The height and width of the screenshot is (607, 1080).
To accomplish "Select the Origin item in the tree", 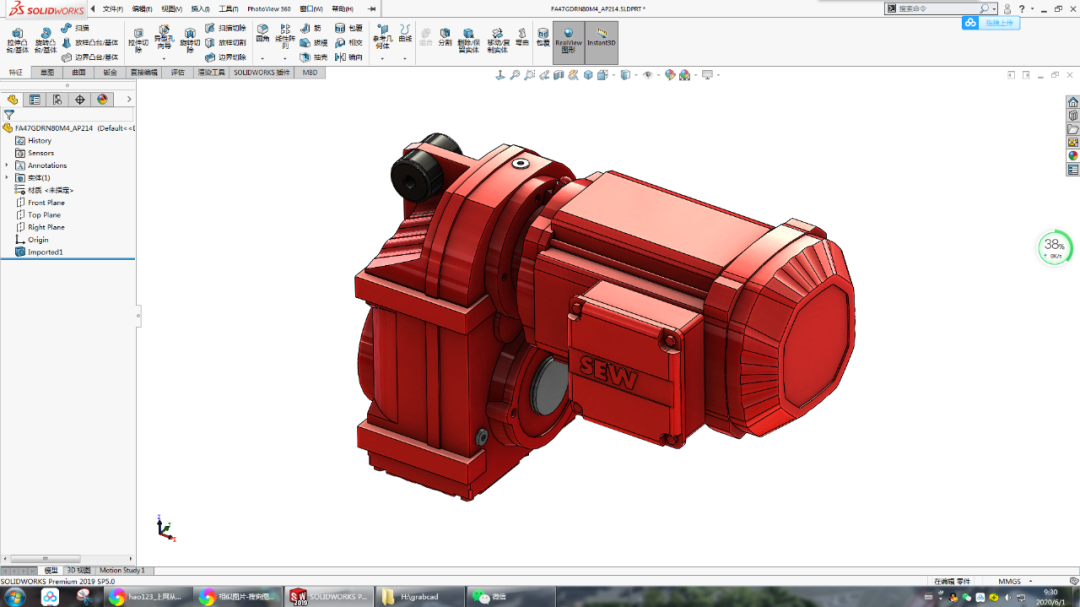I will point(32,240).
